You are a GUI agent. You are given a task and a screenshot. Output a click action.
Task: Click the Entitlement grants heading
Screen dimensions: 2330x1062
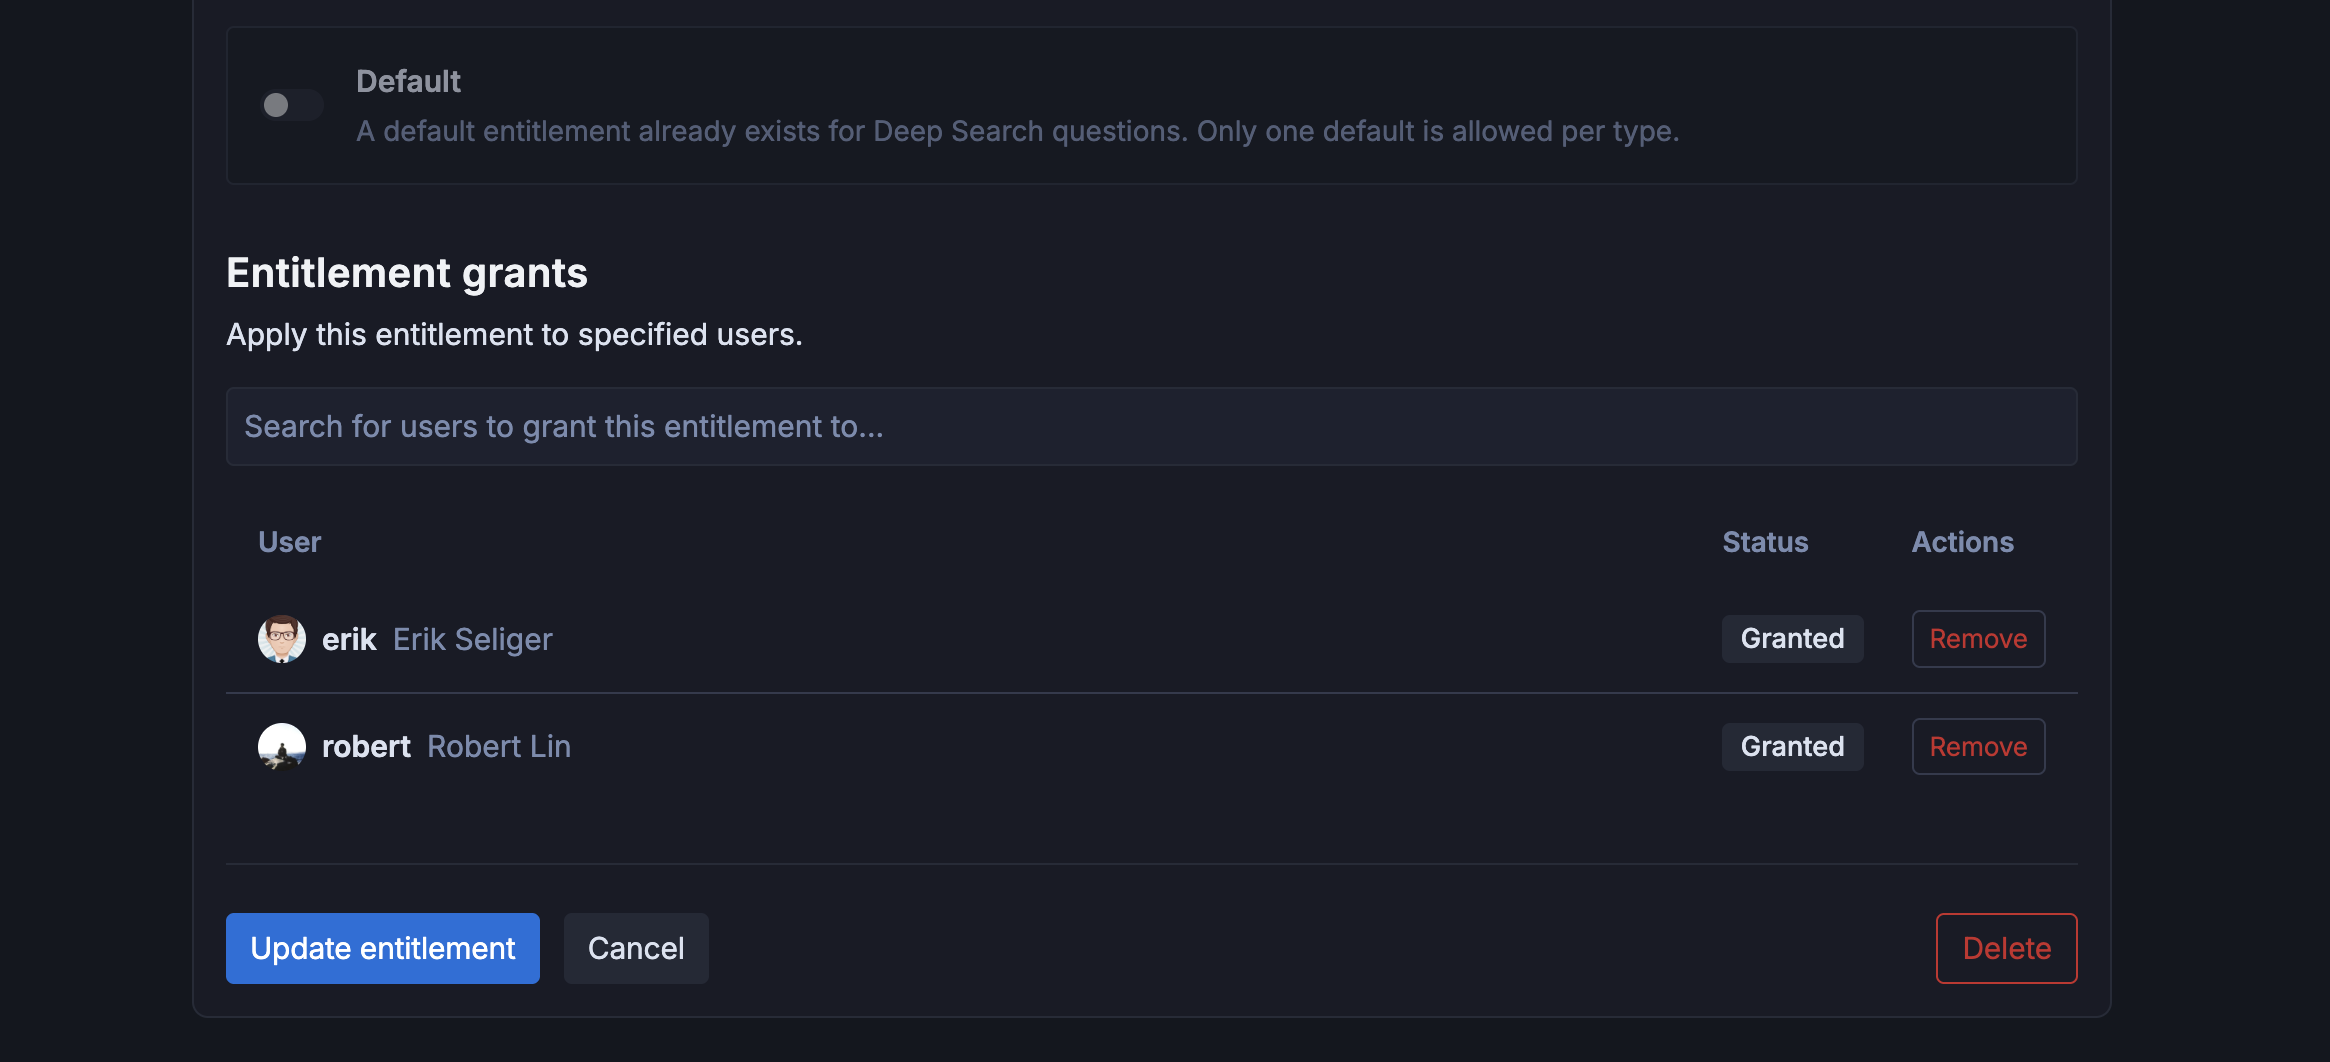pos(407,272)
